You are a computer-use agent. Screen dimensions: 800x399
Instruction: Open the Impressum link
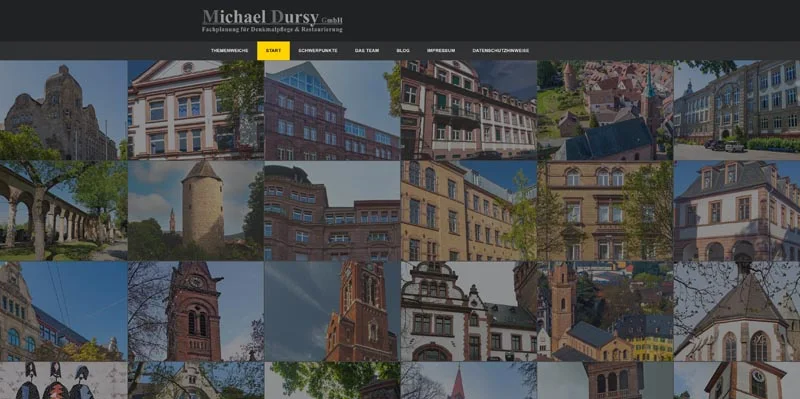pos(441,51)
